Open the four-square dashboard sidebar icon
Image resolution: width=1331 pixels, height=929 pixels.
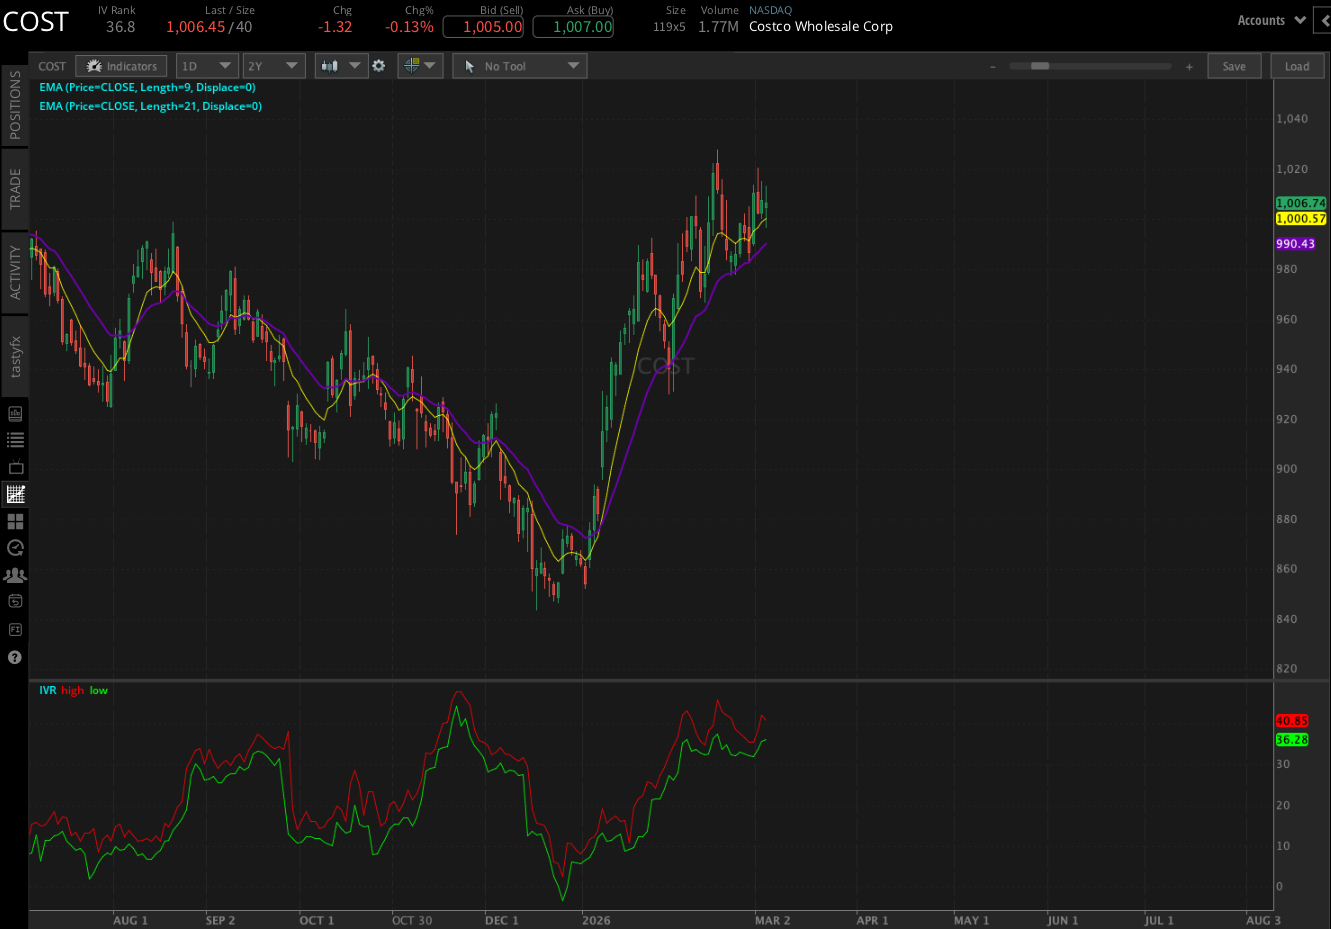pos(15,521)
